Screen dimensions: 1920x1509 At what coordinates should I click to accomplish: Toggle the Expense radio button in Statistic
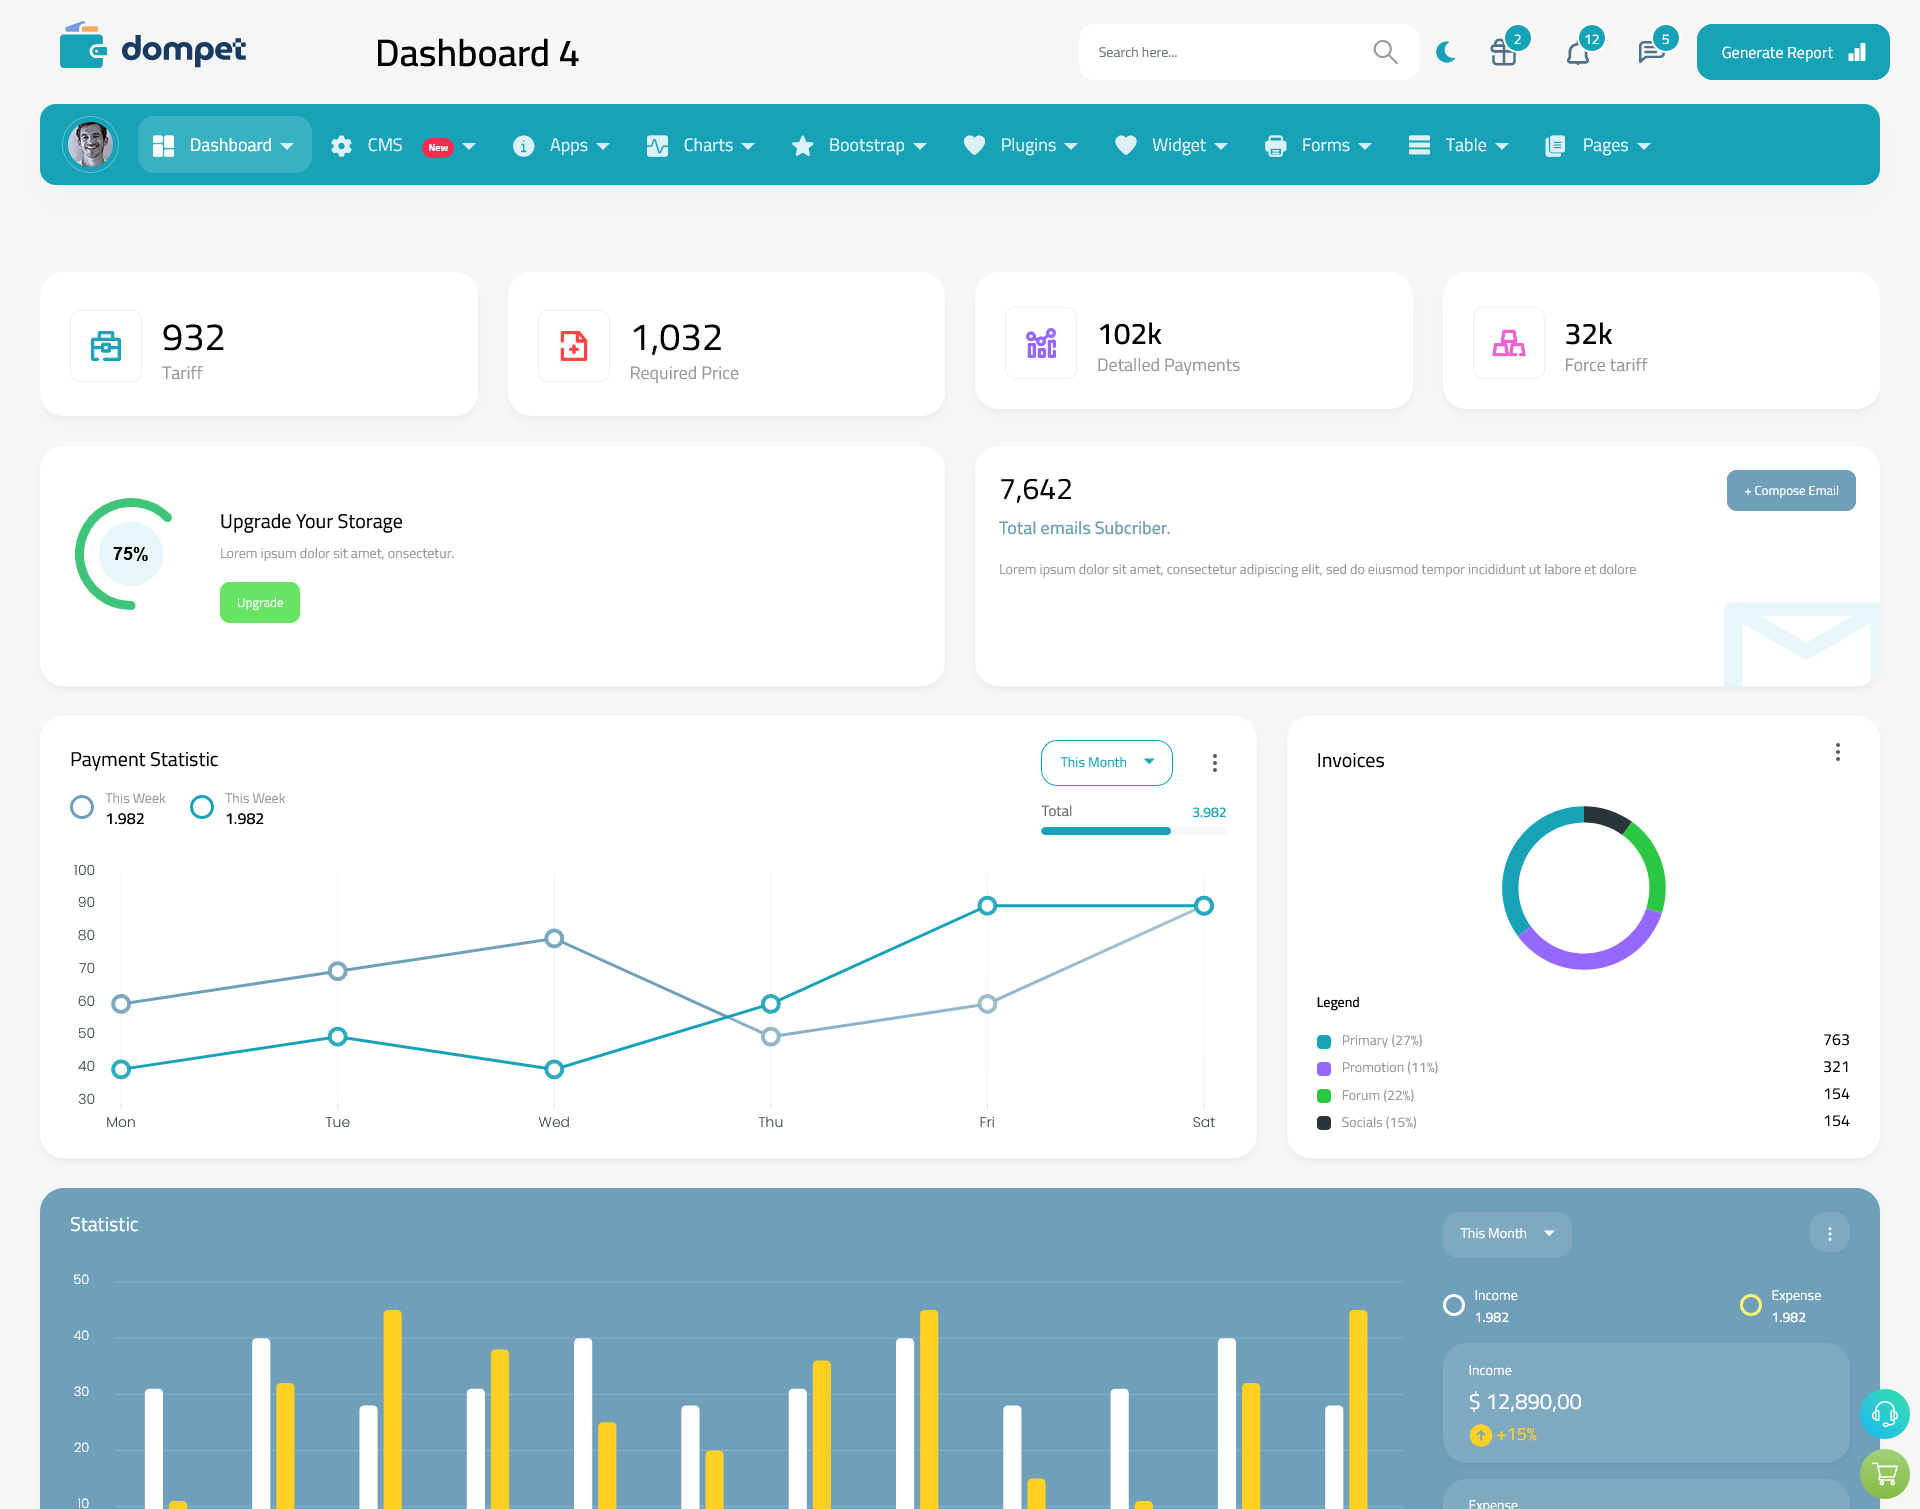tap(1750, 1297)
